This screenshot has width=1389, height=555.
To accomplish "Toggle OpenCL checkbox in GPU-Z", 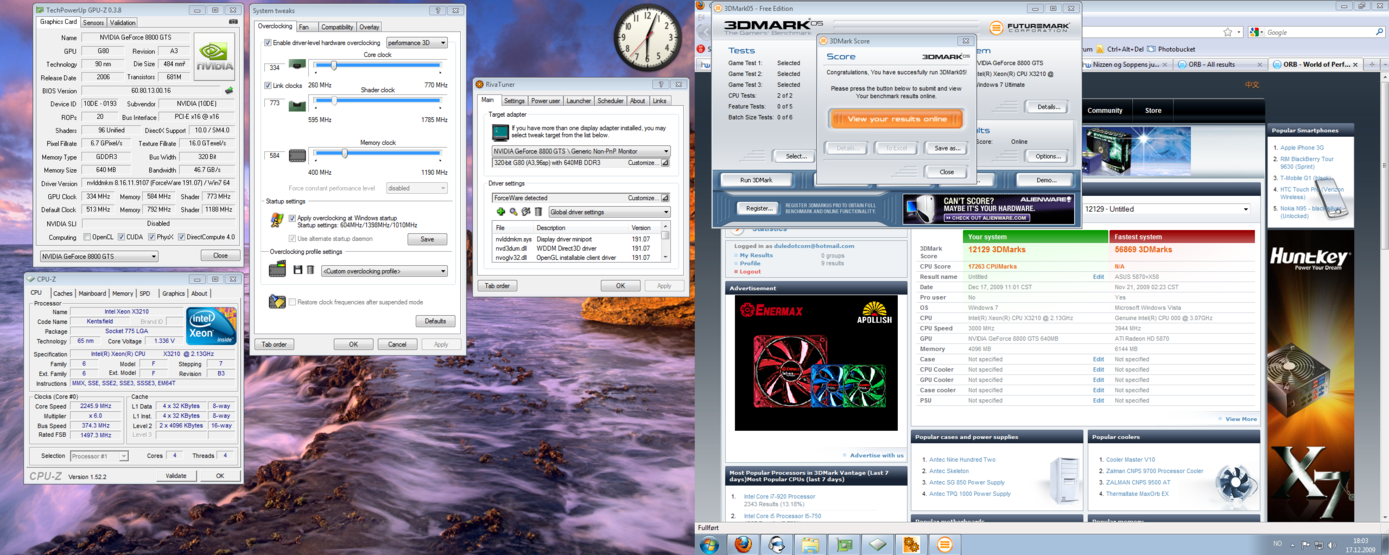I will coord(89,237).
